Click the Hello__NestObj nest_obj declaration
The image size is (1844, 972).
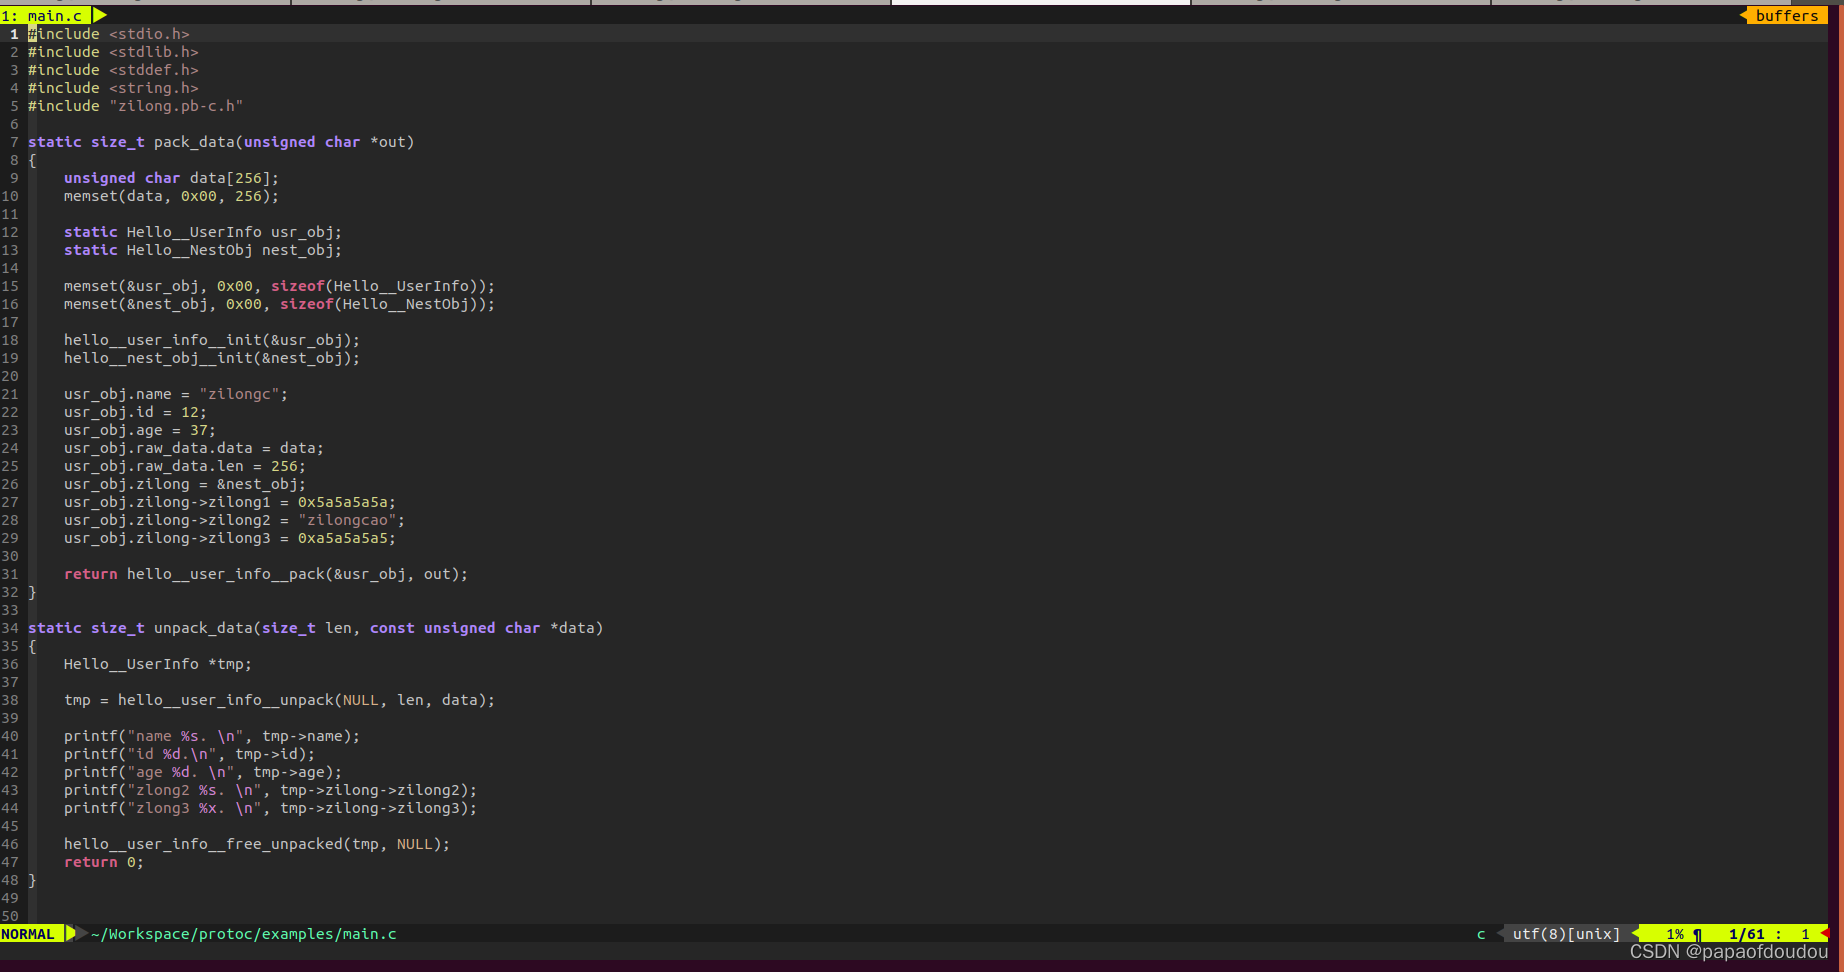click(203, 250)
